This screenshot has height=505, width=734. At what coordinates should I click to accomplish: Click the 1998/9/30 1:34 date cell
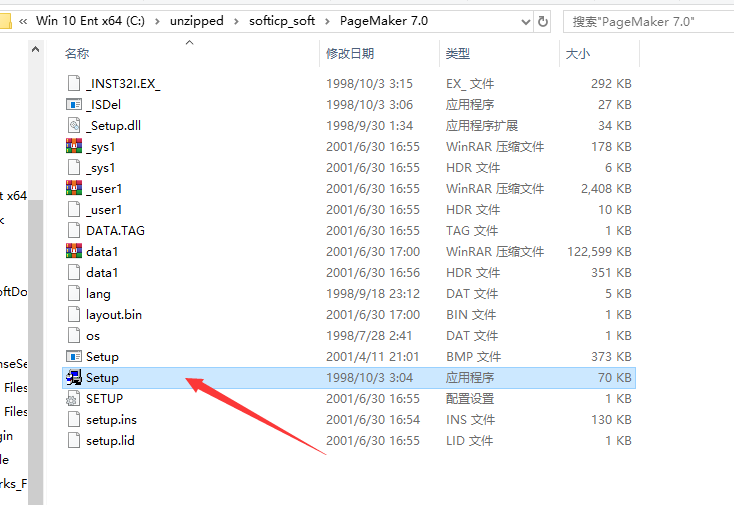[x=369, y=125]
